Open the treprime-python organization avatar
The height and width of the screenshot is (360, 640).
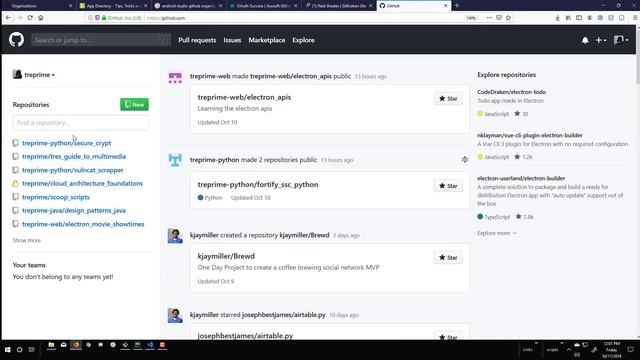175,160
